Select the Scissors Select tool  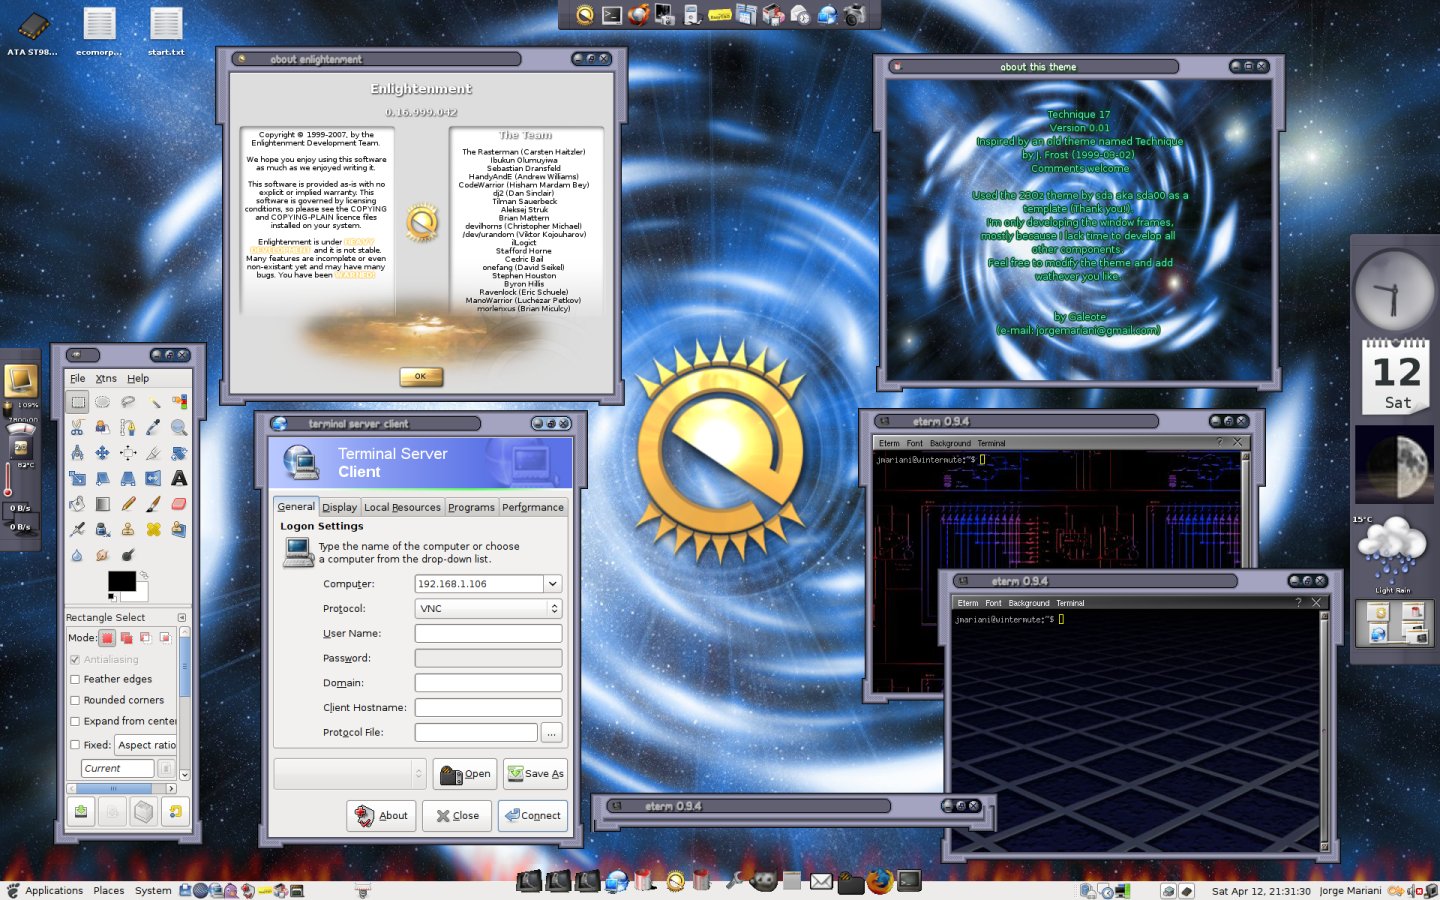pyautogui.click(x=77, y=427)
